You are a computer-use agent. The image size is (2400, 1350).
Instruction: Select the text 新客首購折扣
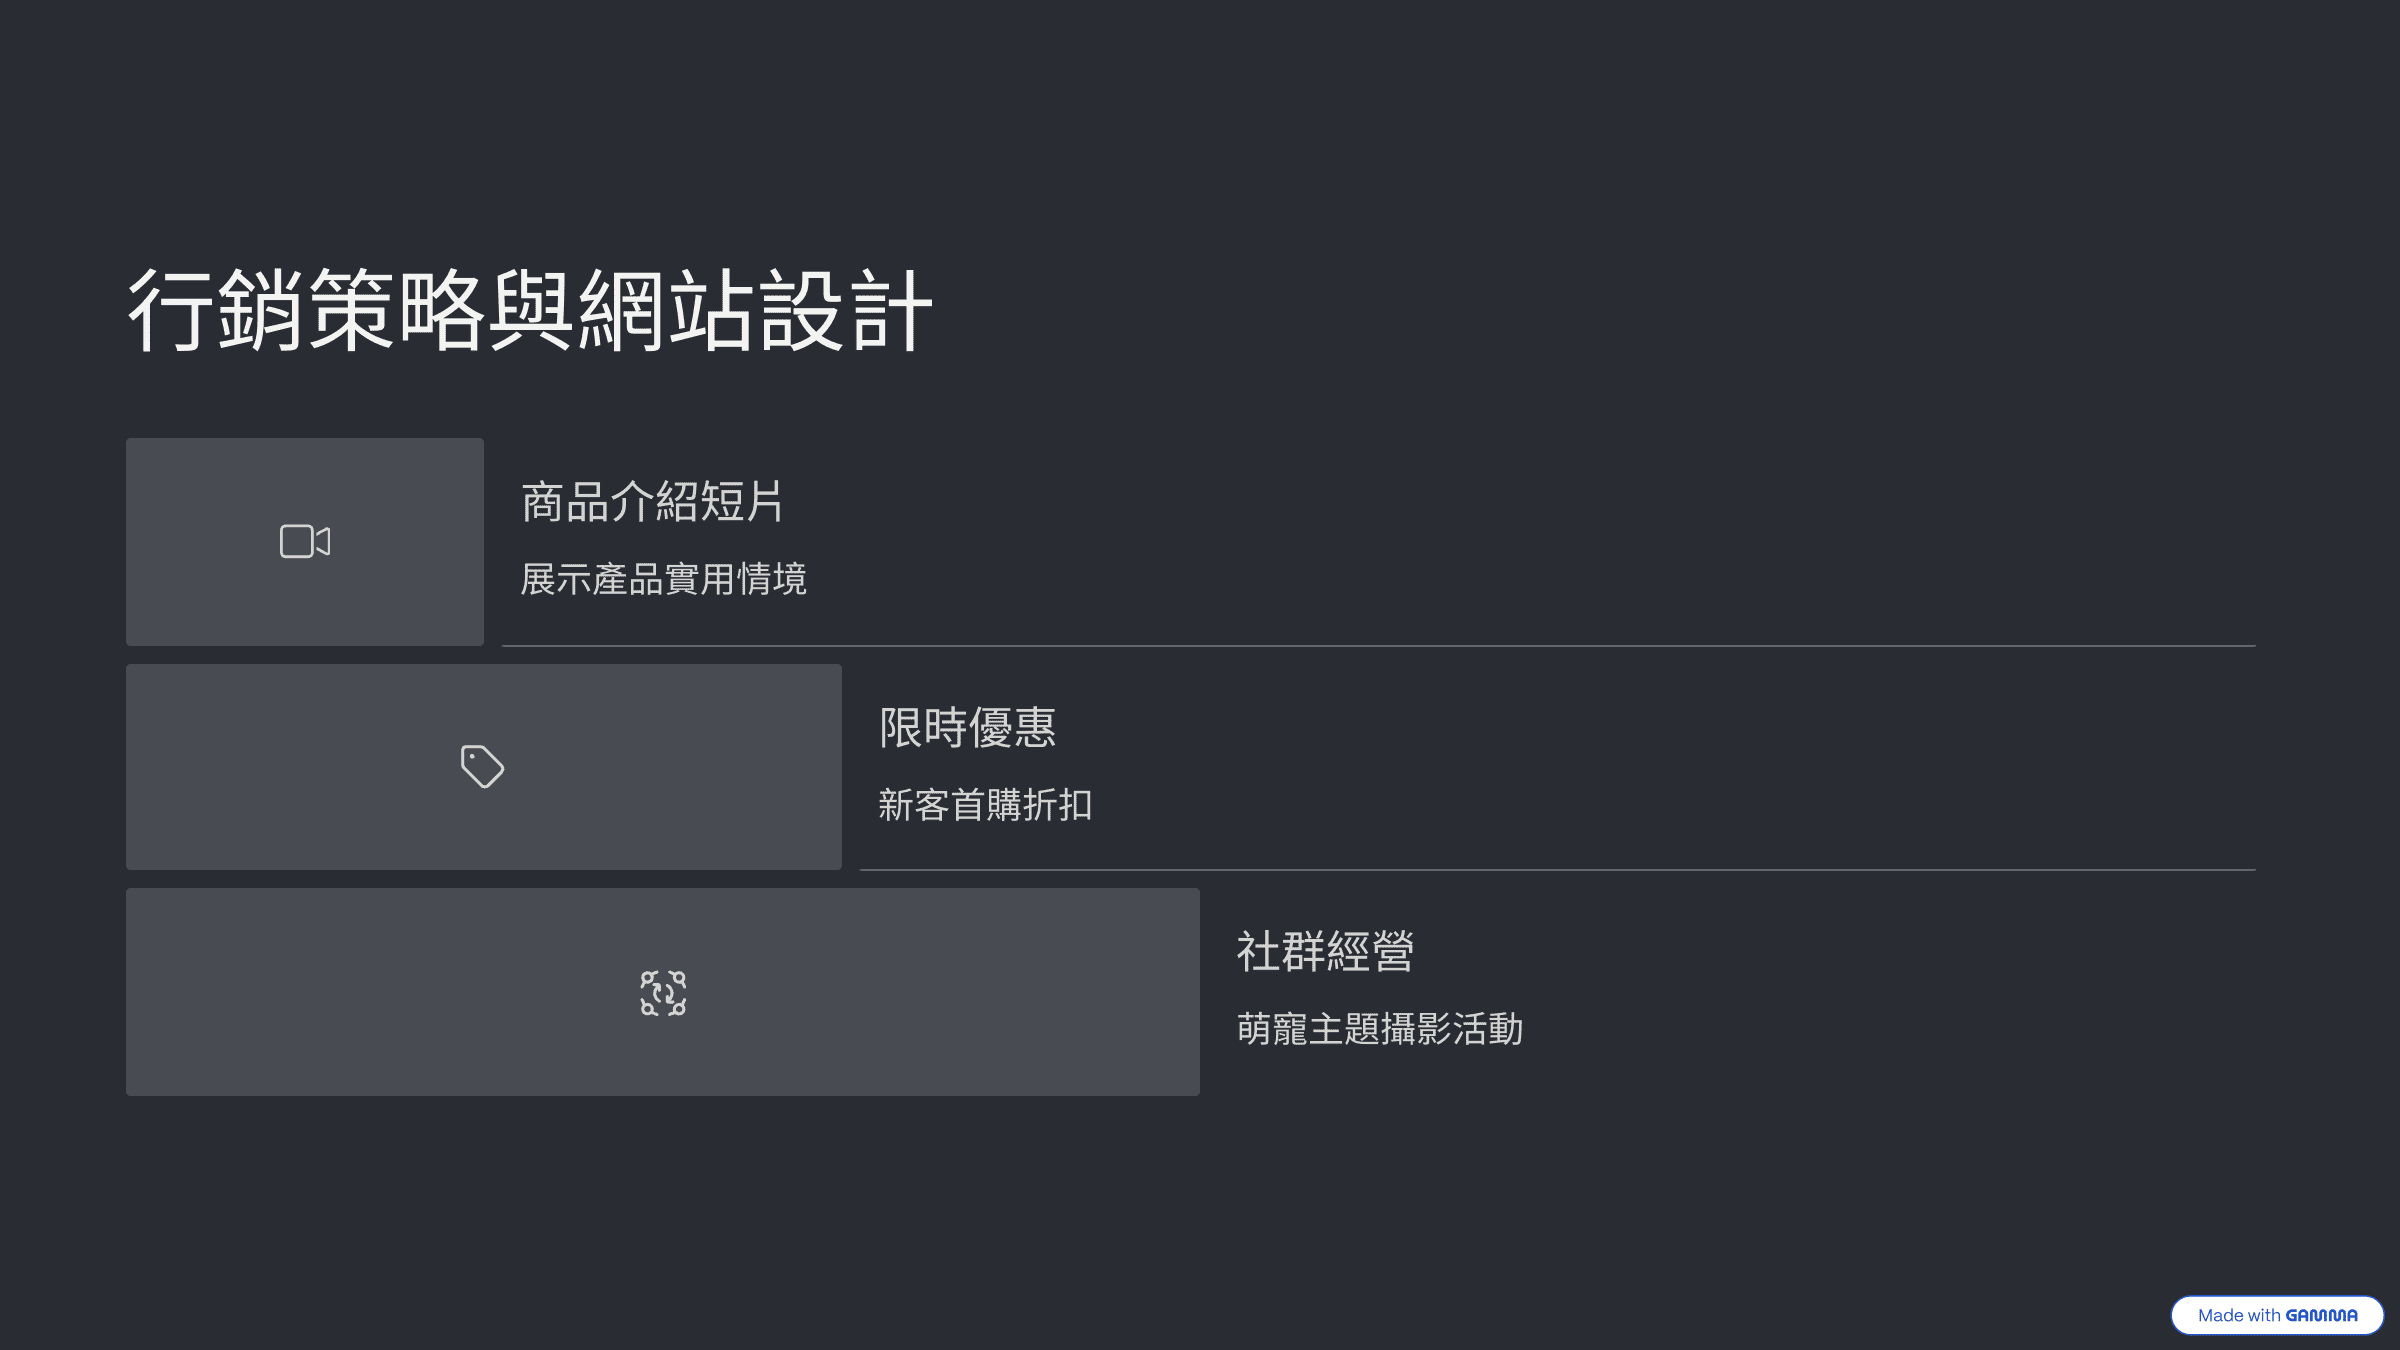click(985, 805)
